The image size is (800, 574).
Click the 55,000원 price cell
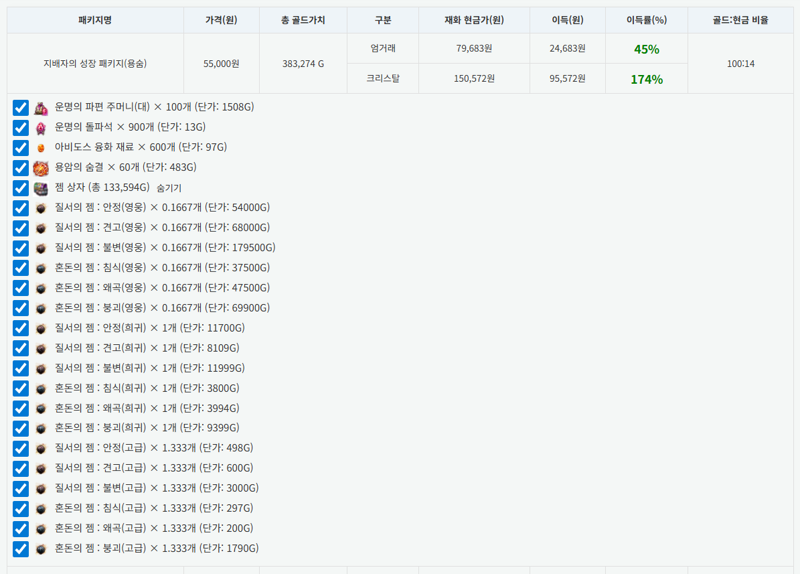pos(221,64)
